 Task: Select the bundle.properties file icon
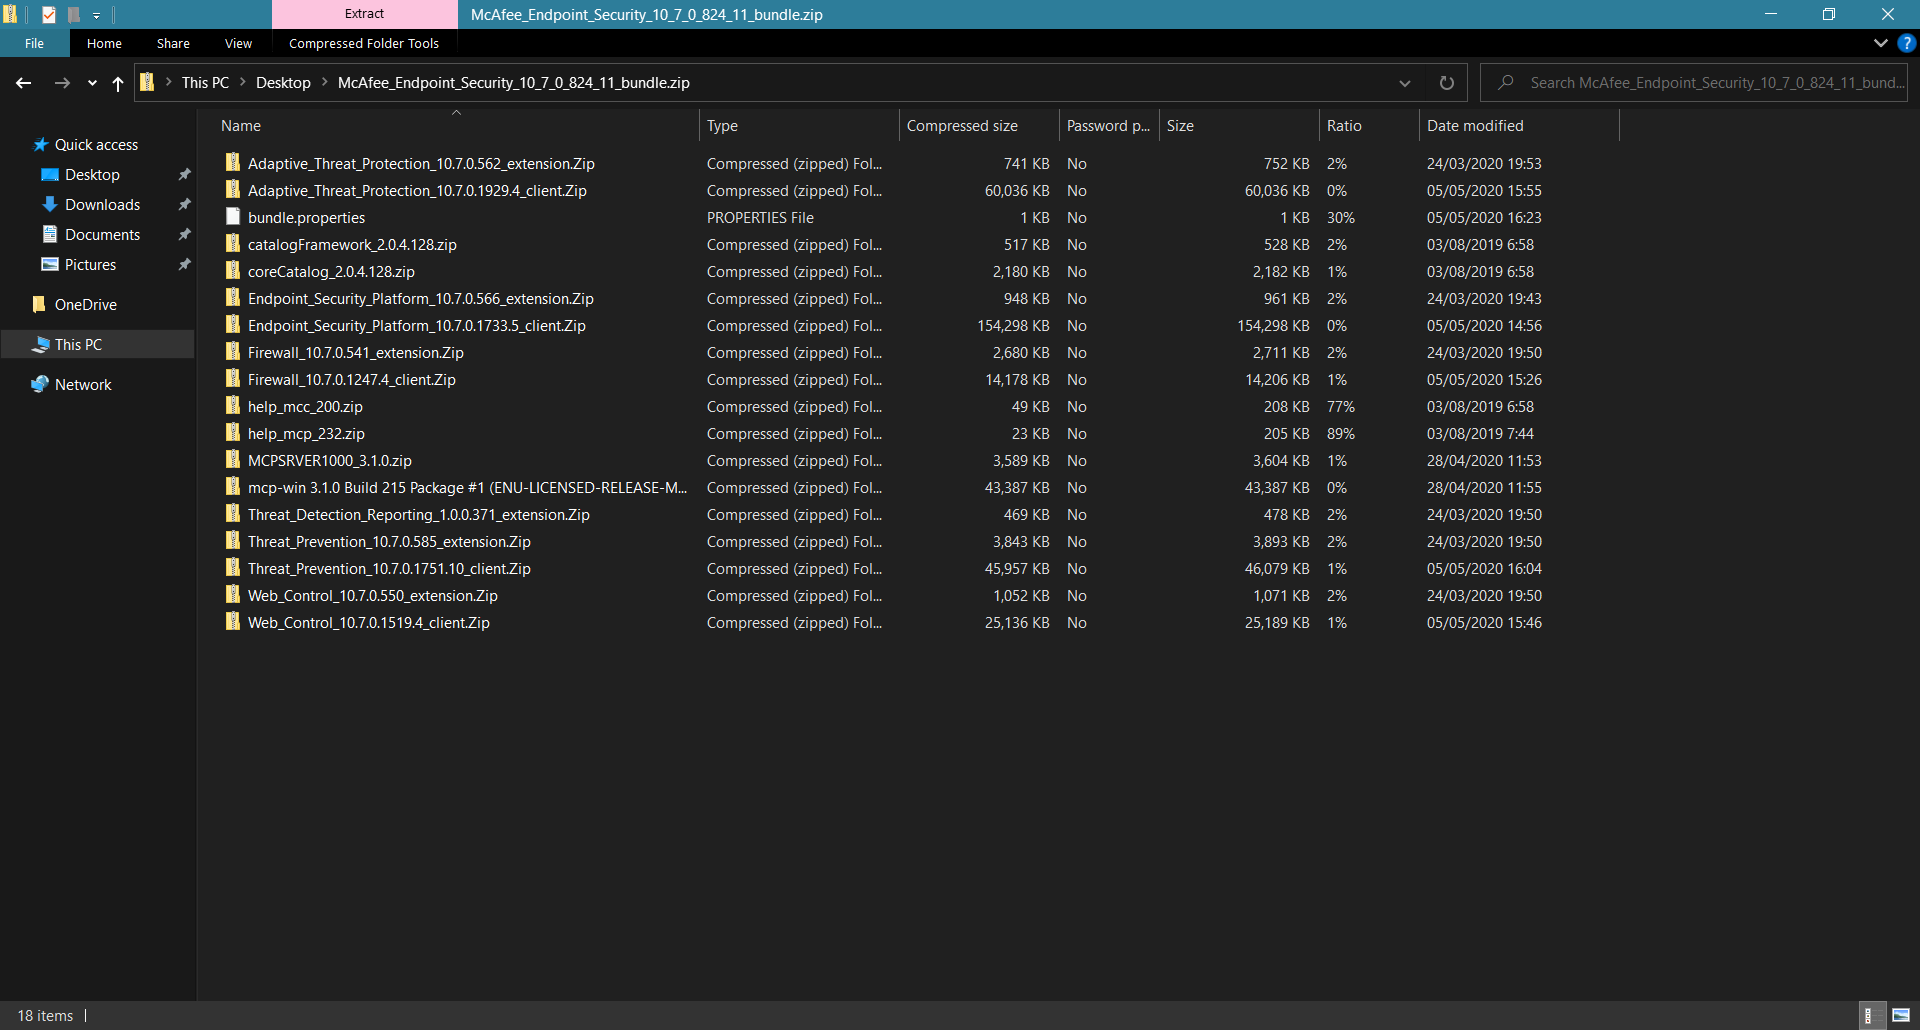[233, 217]
